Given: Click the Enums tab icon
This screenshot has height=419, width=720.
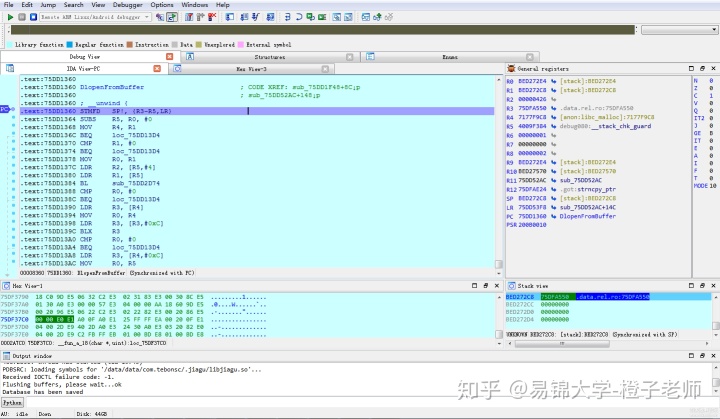Looking at the screenshot, I should pos(370,57).
